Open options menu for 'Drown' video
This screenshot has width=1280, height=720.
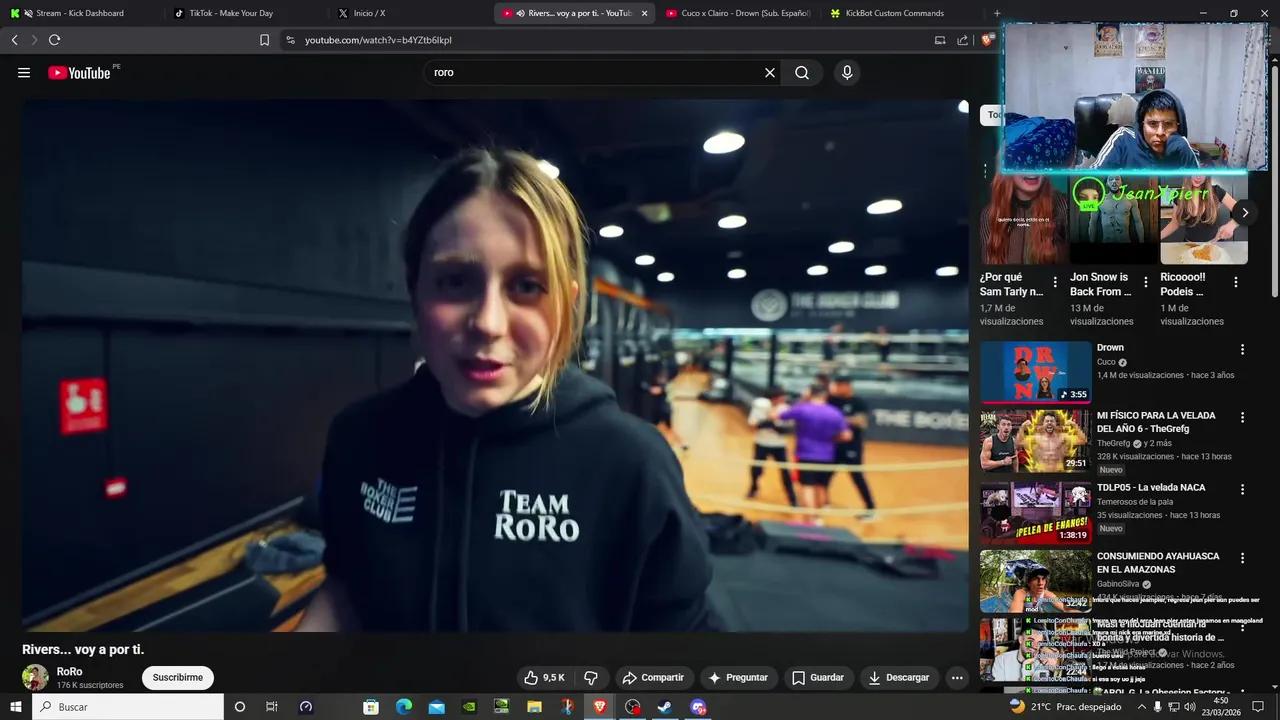(x=1243, y=350)
